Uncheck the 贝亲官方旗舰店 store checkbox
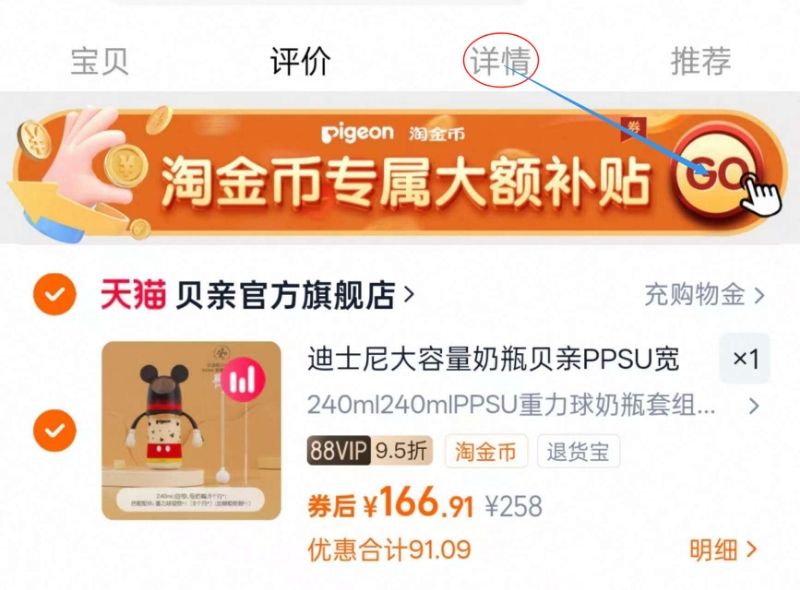Image resolution: width=800 pixels, height=590 pixels. coord(55,294)
